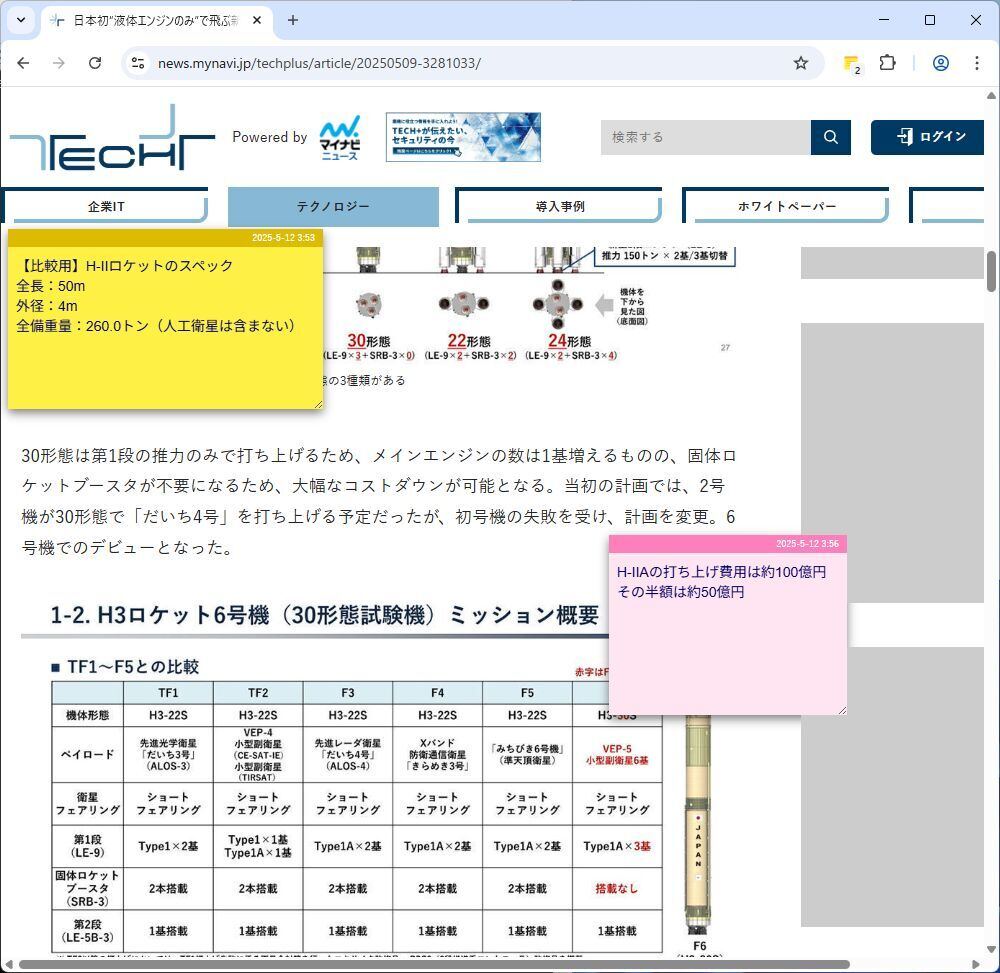Screen dimensions: 1000x973
Task: Click the vertical page scrollbar thumb
Action: point(991,271)
